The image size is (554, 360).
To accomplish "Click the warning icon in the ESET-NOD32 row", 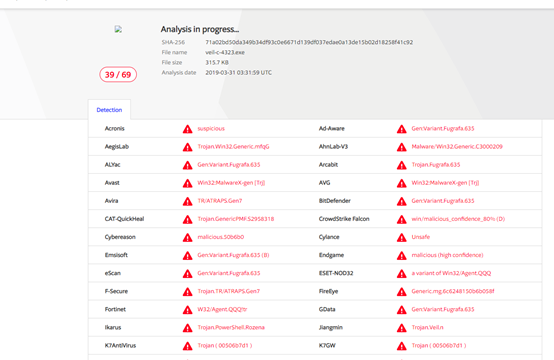I will click(402, 273).
